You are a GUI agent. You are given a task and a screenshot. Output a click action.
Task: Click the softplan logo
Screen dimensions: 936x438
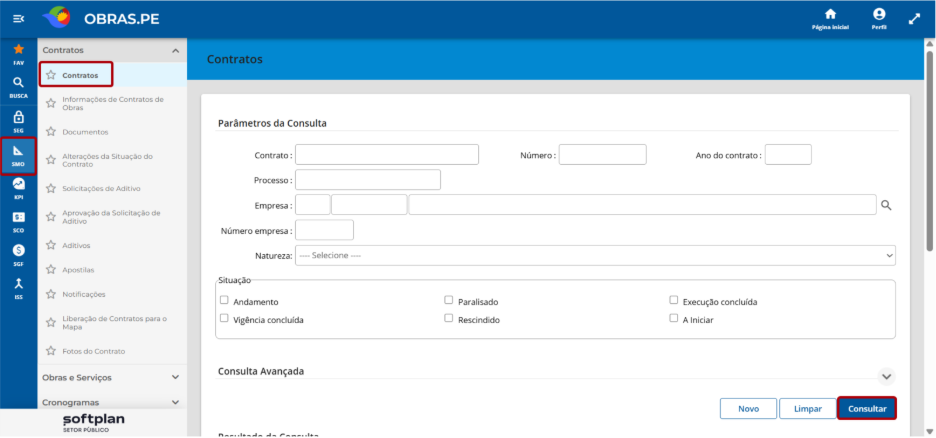[94, 422]
